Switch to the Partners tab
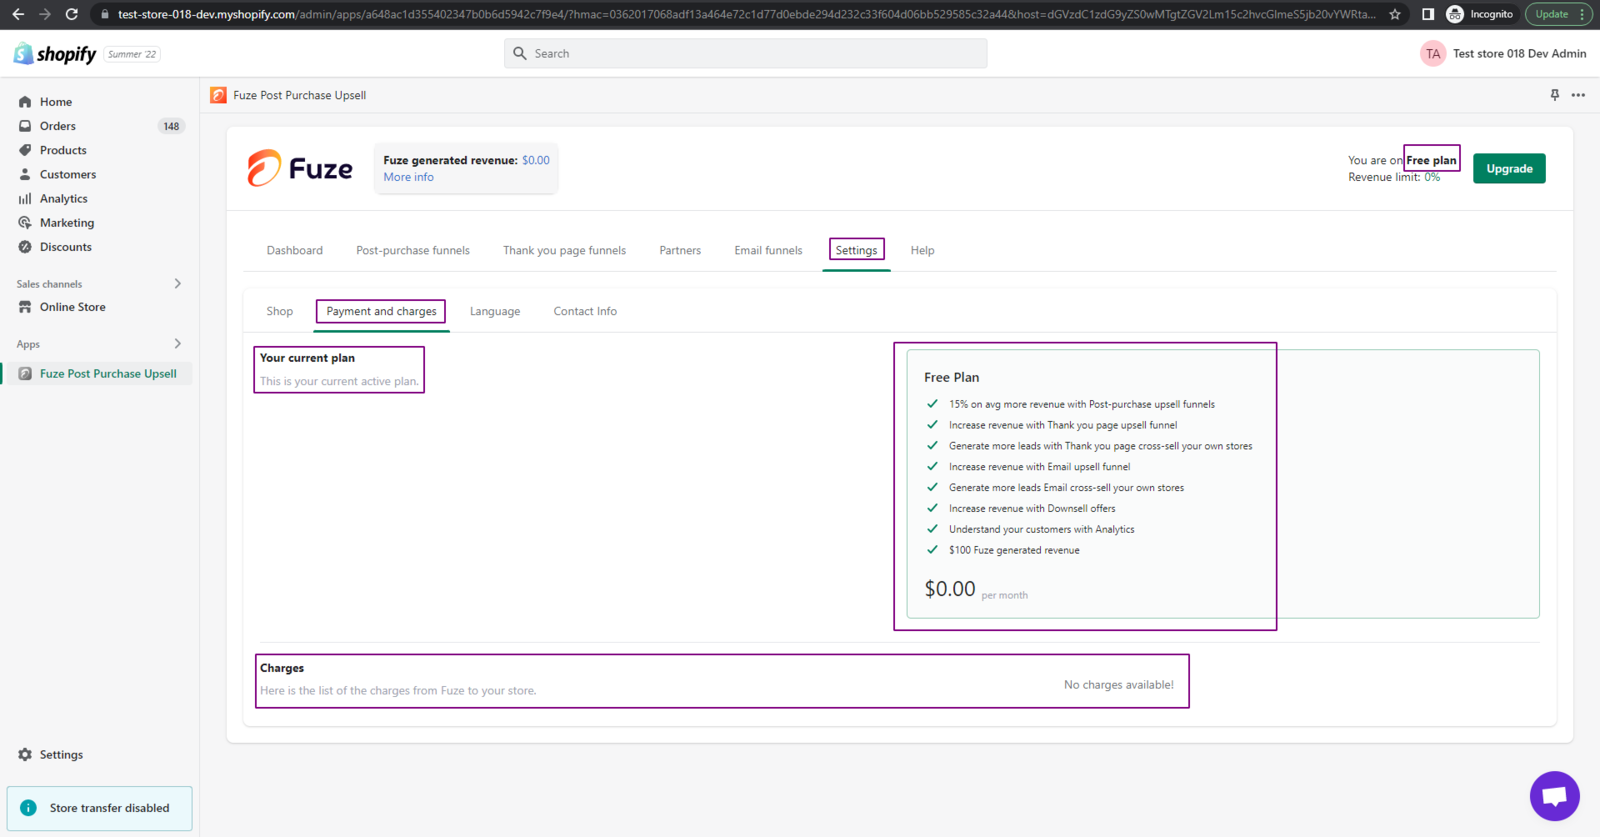The image size is (1600, 837). [680, 250]
